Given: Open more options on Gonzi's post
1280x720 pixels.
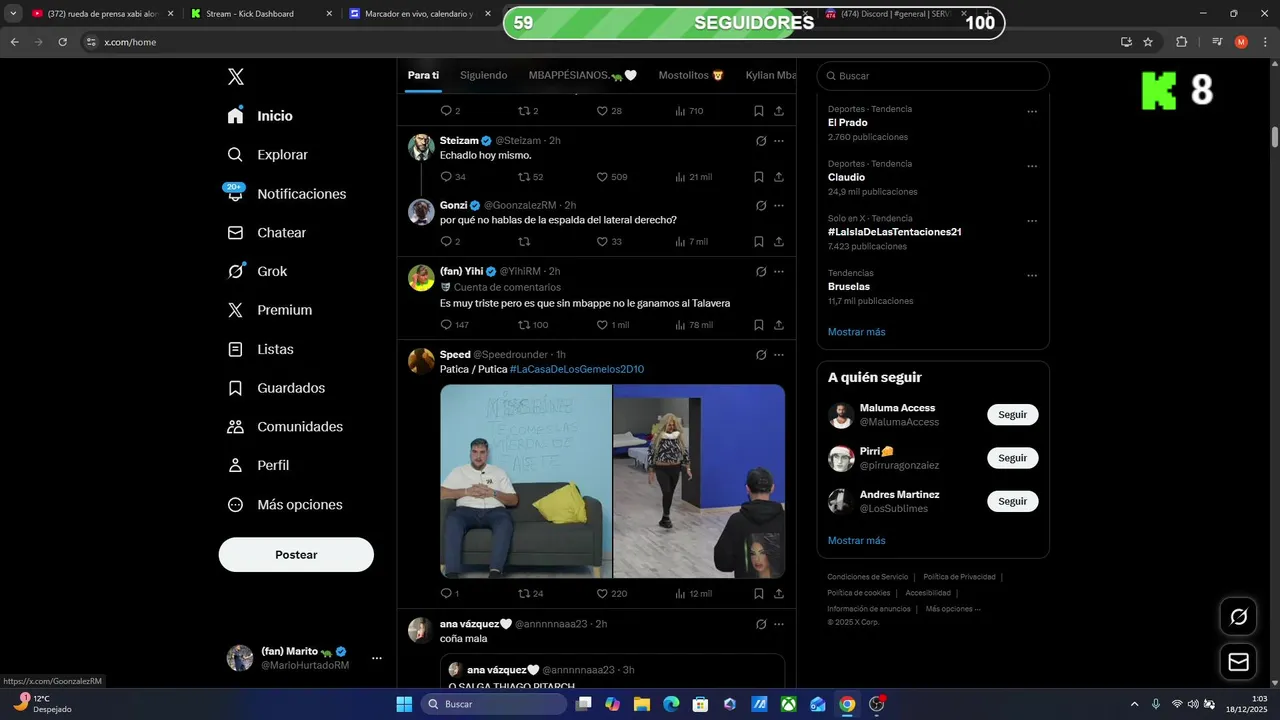Looking at the screenshot, I should [x=779, y=205].
